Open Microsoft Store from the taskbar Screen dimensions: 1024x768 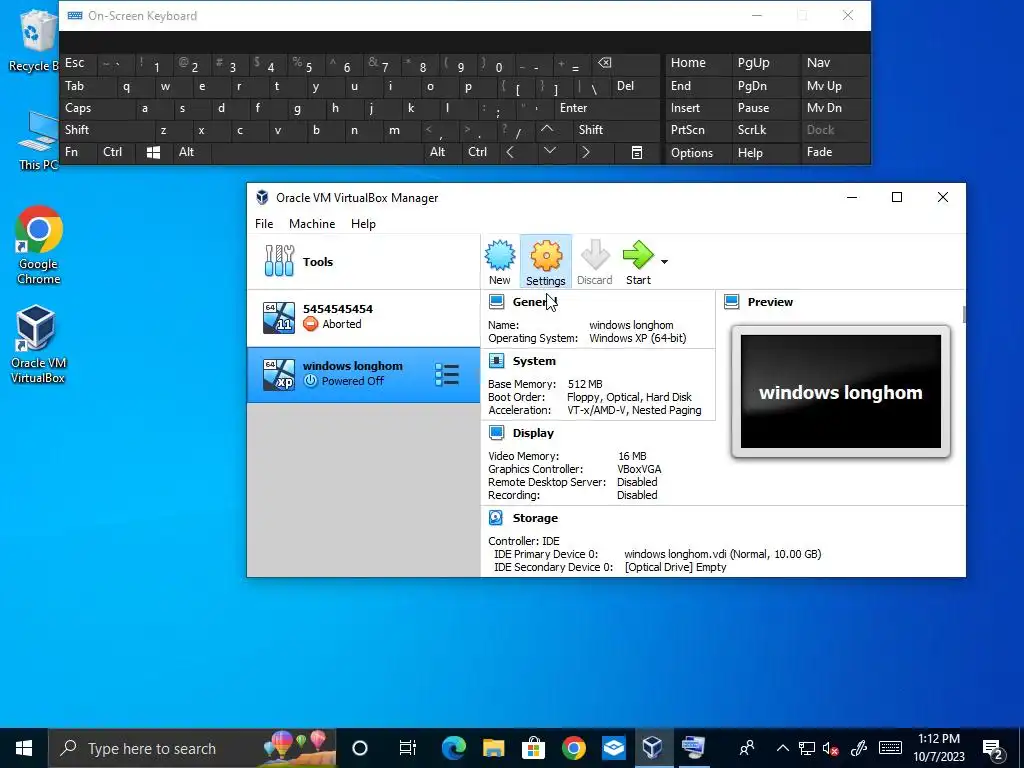[x=534, y=748]
